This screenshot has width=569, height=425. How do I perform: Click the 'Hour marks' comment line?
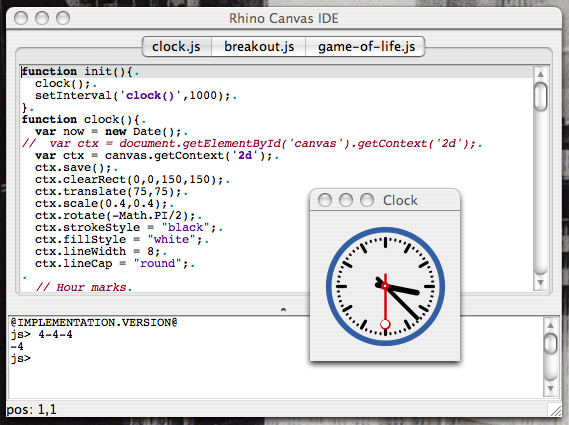pyautogui.click(x=84, y=287)
